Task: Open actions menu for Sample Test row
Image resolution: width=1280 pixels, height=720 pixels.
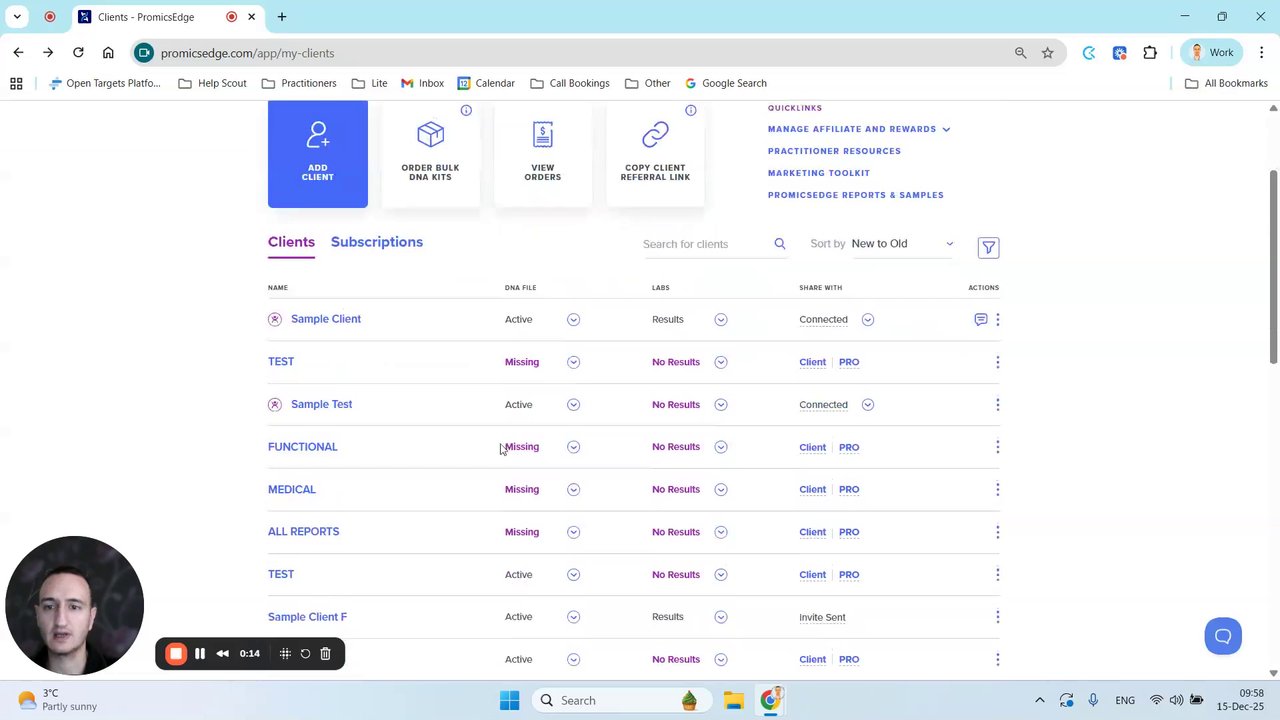Action: [x=997, y=404]
